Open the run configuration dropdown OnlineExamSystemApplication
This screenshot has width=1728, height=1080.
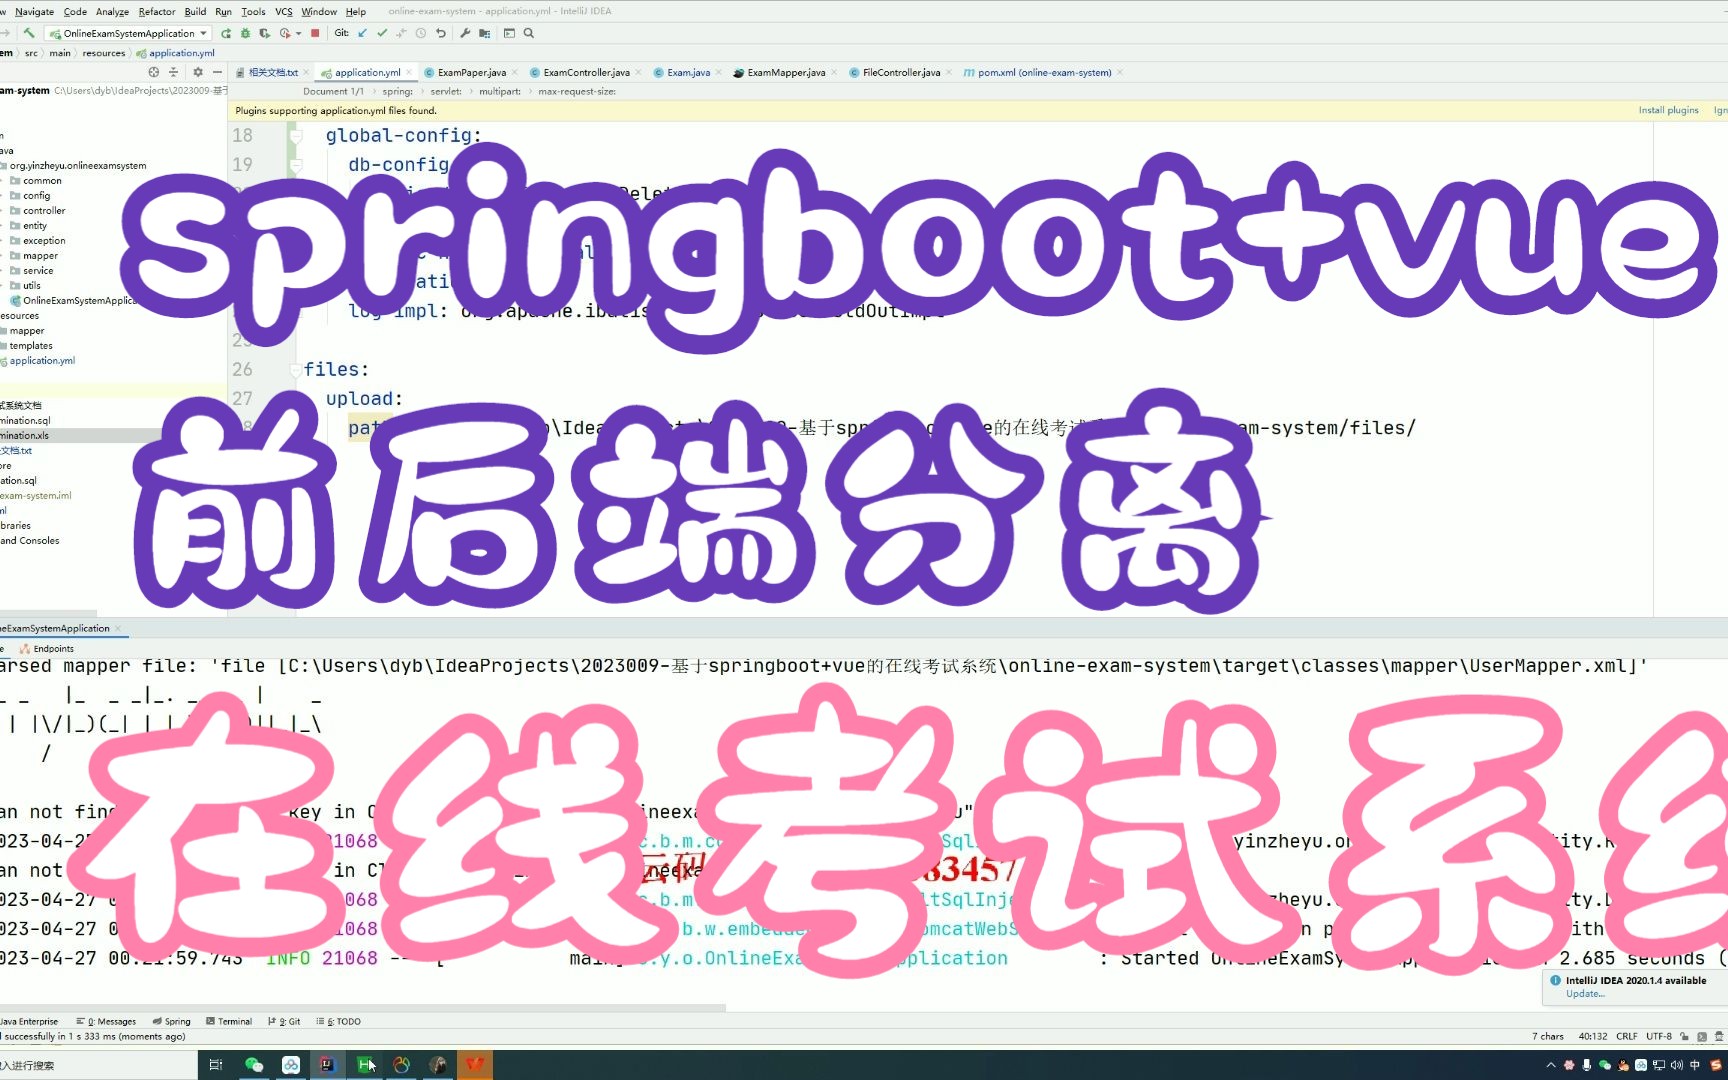pos(130,33)
